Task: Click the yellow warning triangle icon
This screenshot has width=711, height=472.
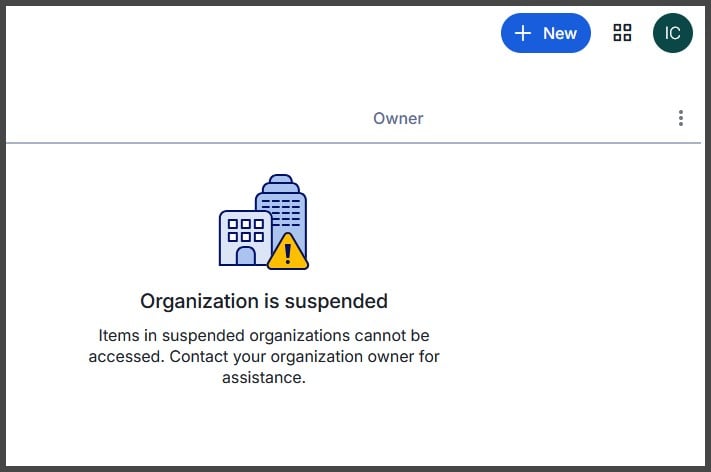Action: (x=288, y=253)
